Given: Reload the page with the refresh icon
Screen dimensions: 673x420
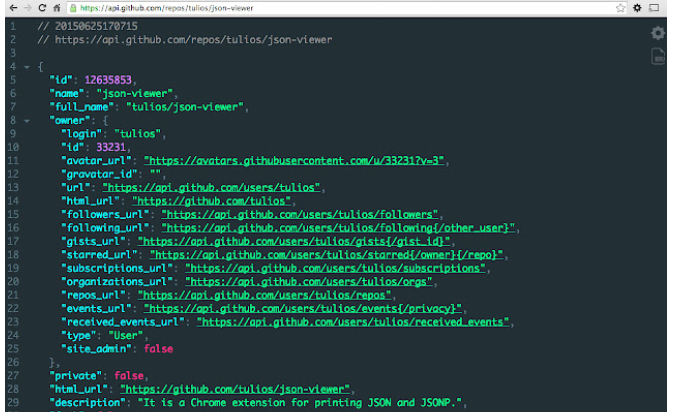Looking at the screenshot, I should (x=42, y=8).
